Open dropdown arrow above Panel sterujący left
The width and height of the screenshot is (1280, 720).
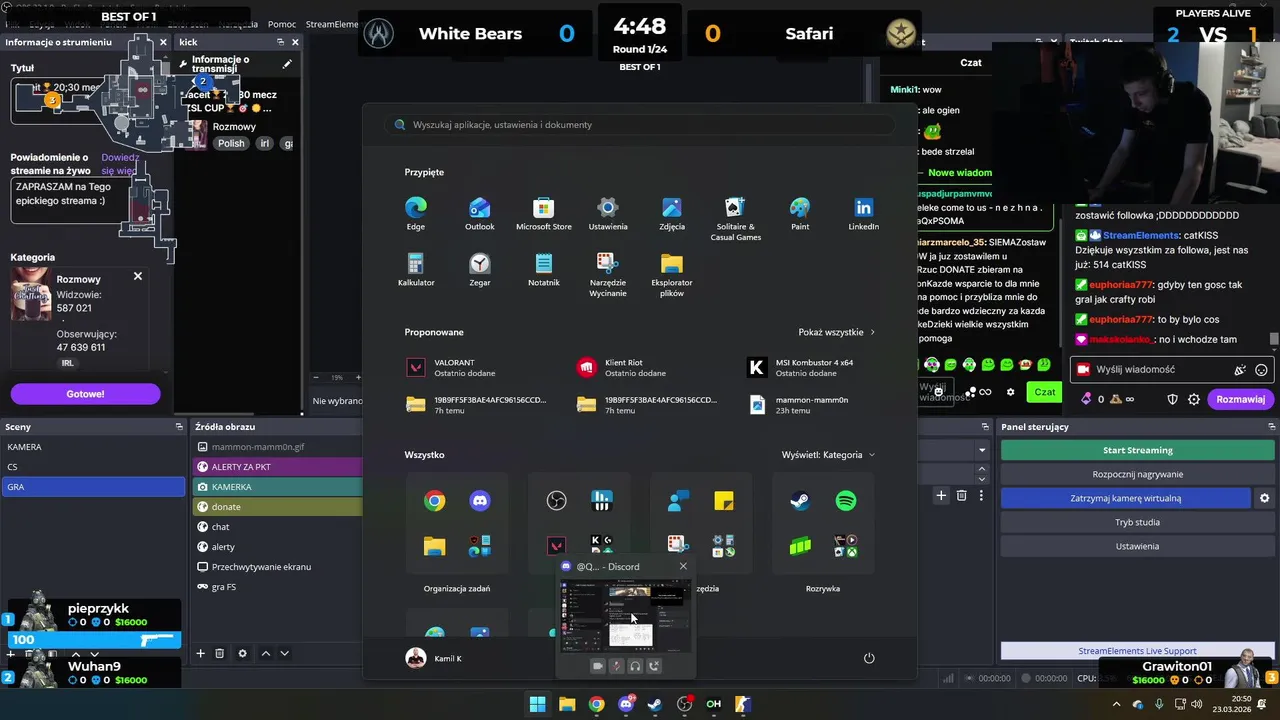click(982, 450)
